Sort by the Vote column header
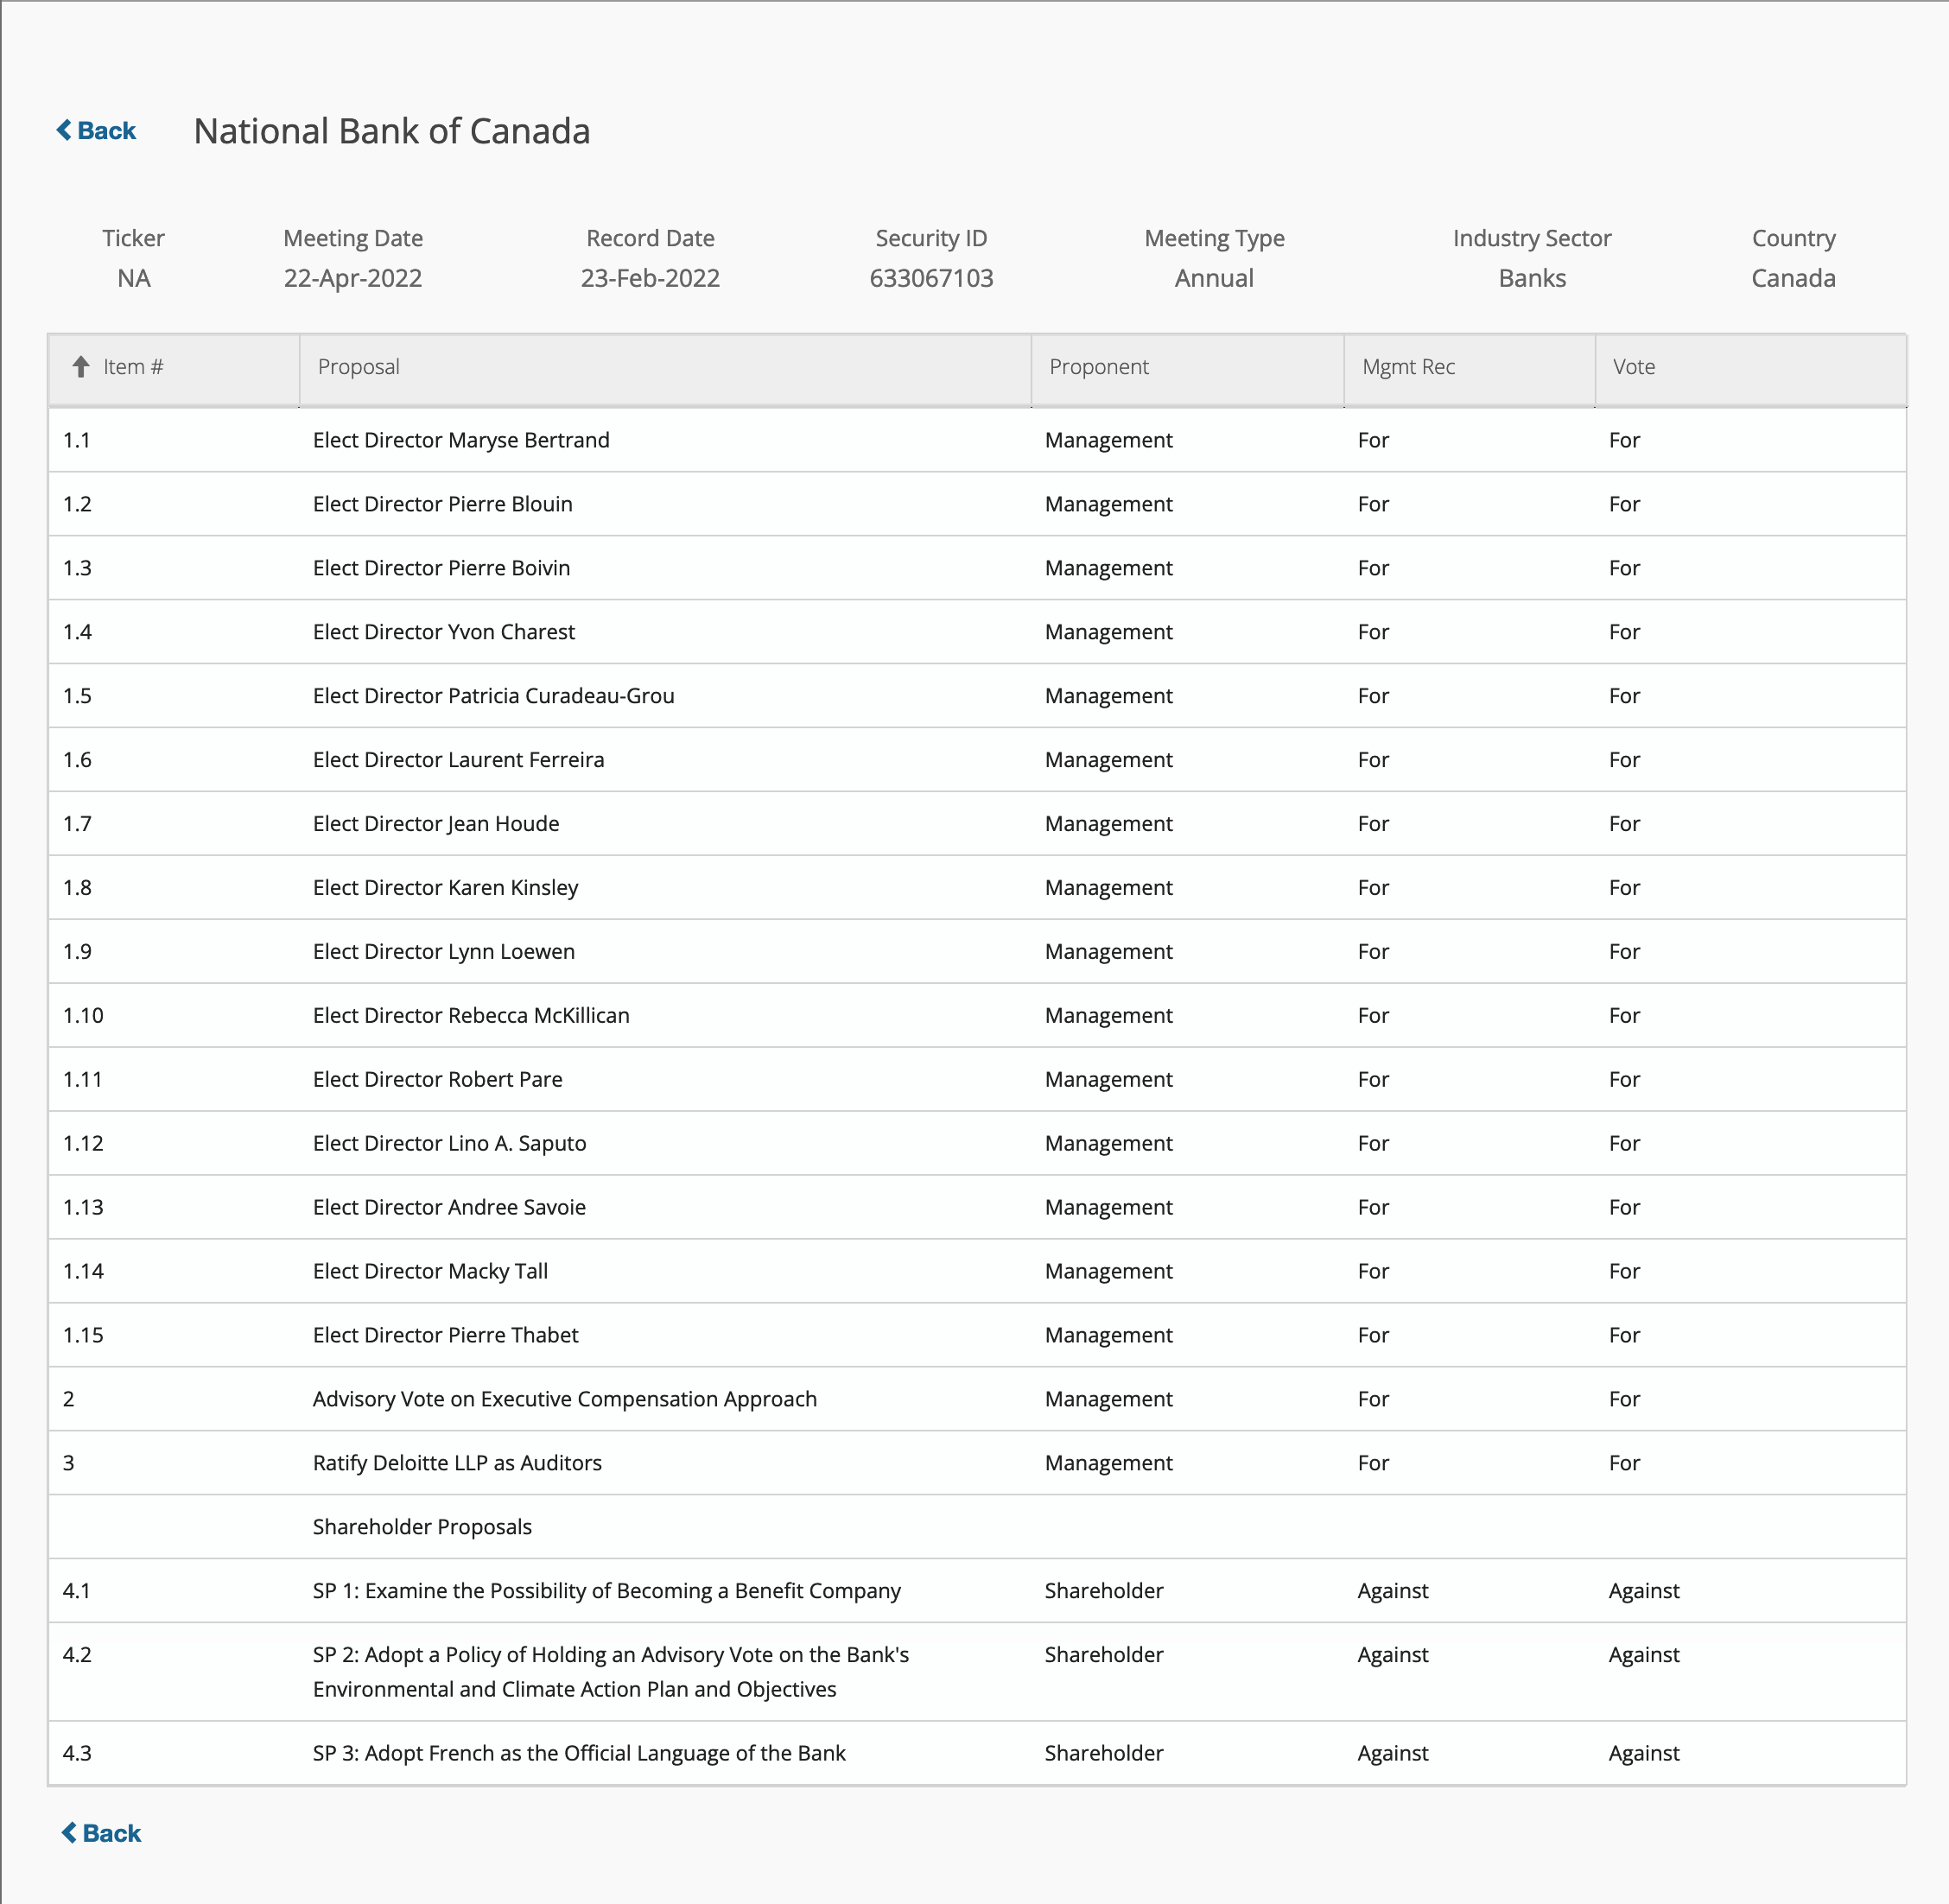The width and height of the screenshot is (1949, 1904). [1633, 367]
